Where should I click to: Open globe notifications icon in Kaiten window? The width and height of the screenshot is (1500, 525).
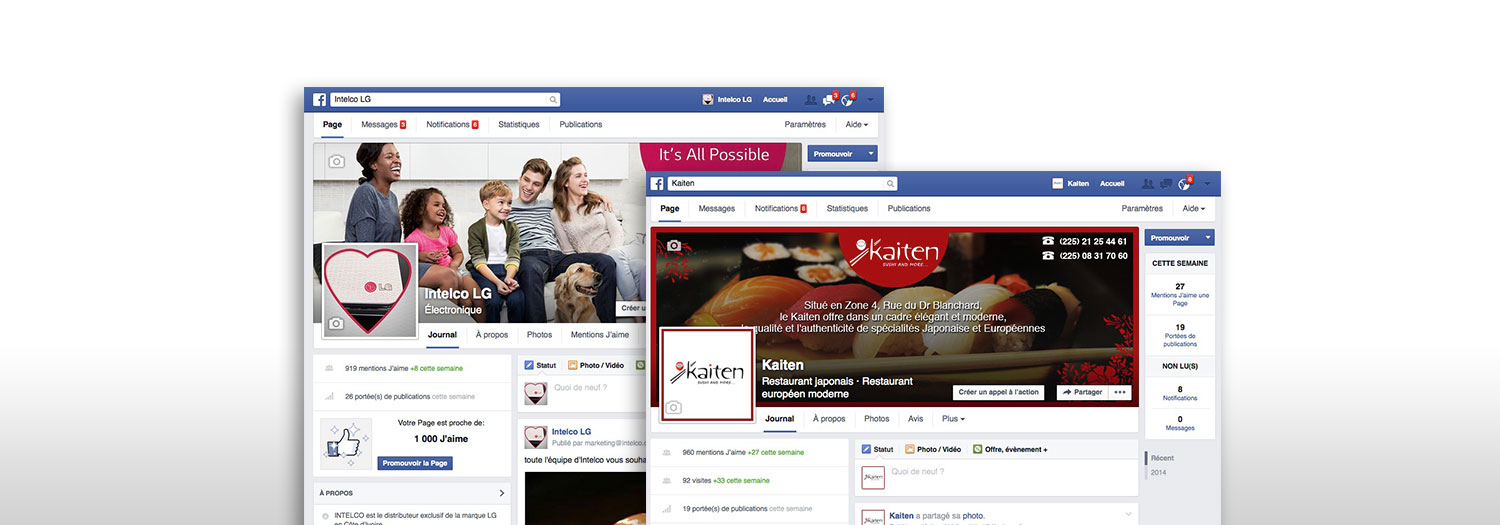[1184, 184]
